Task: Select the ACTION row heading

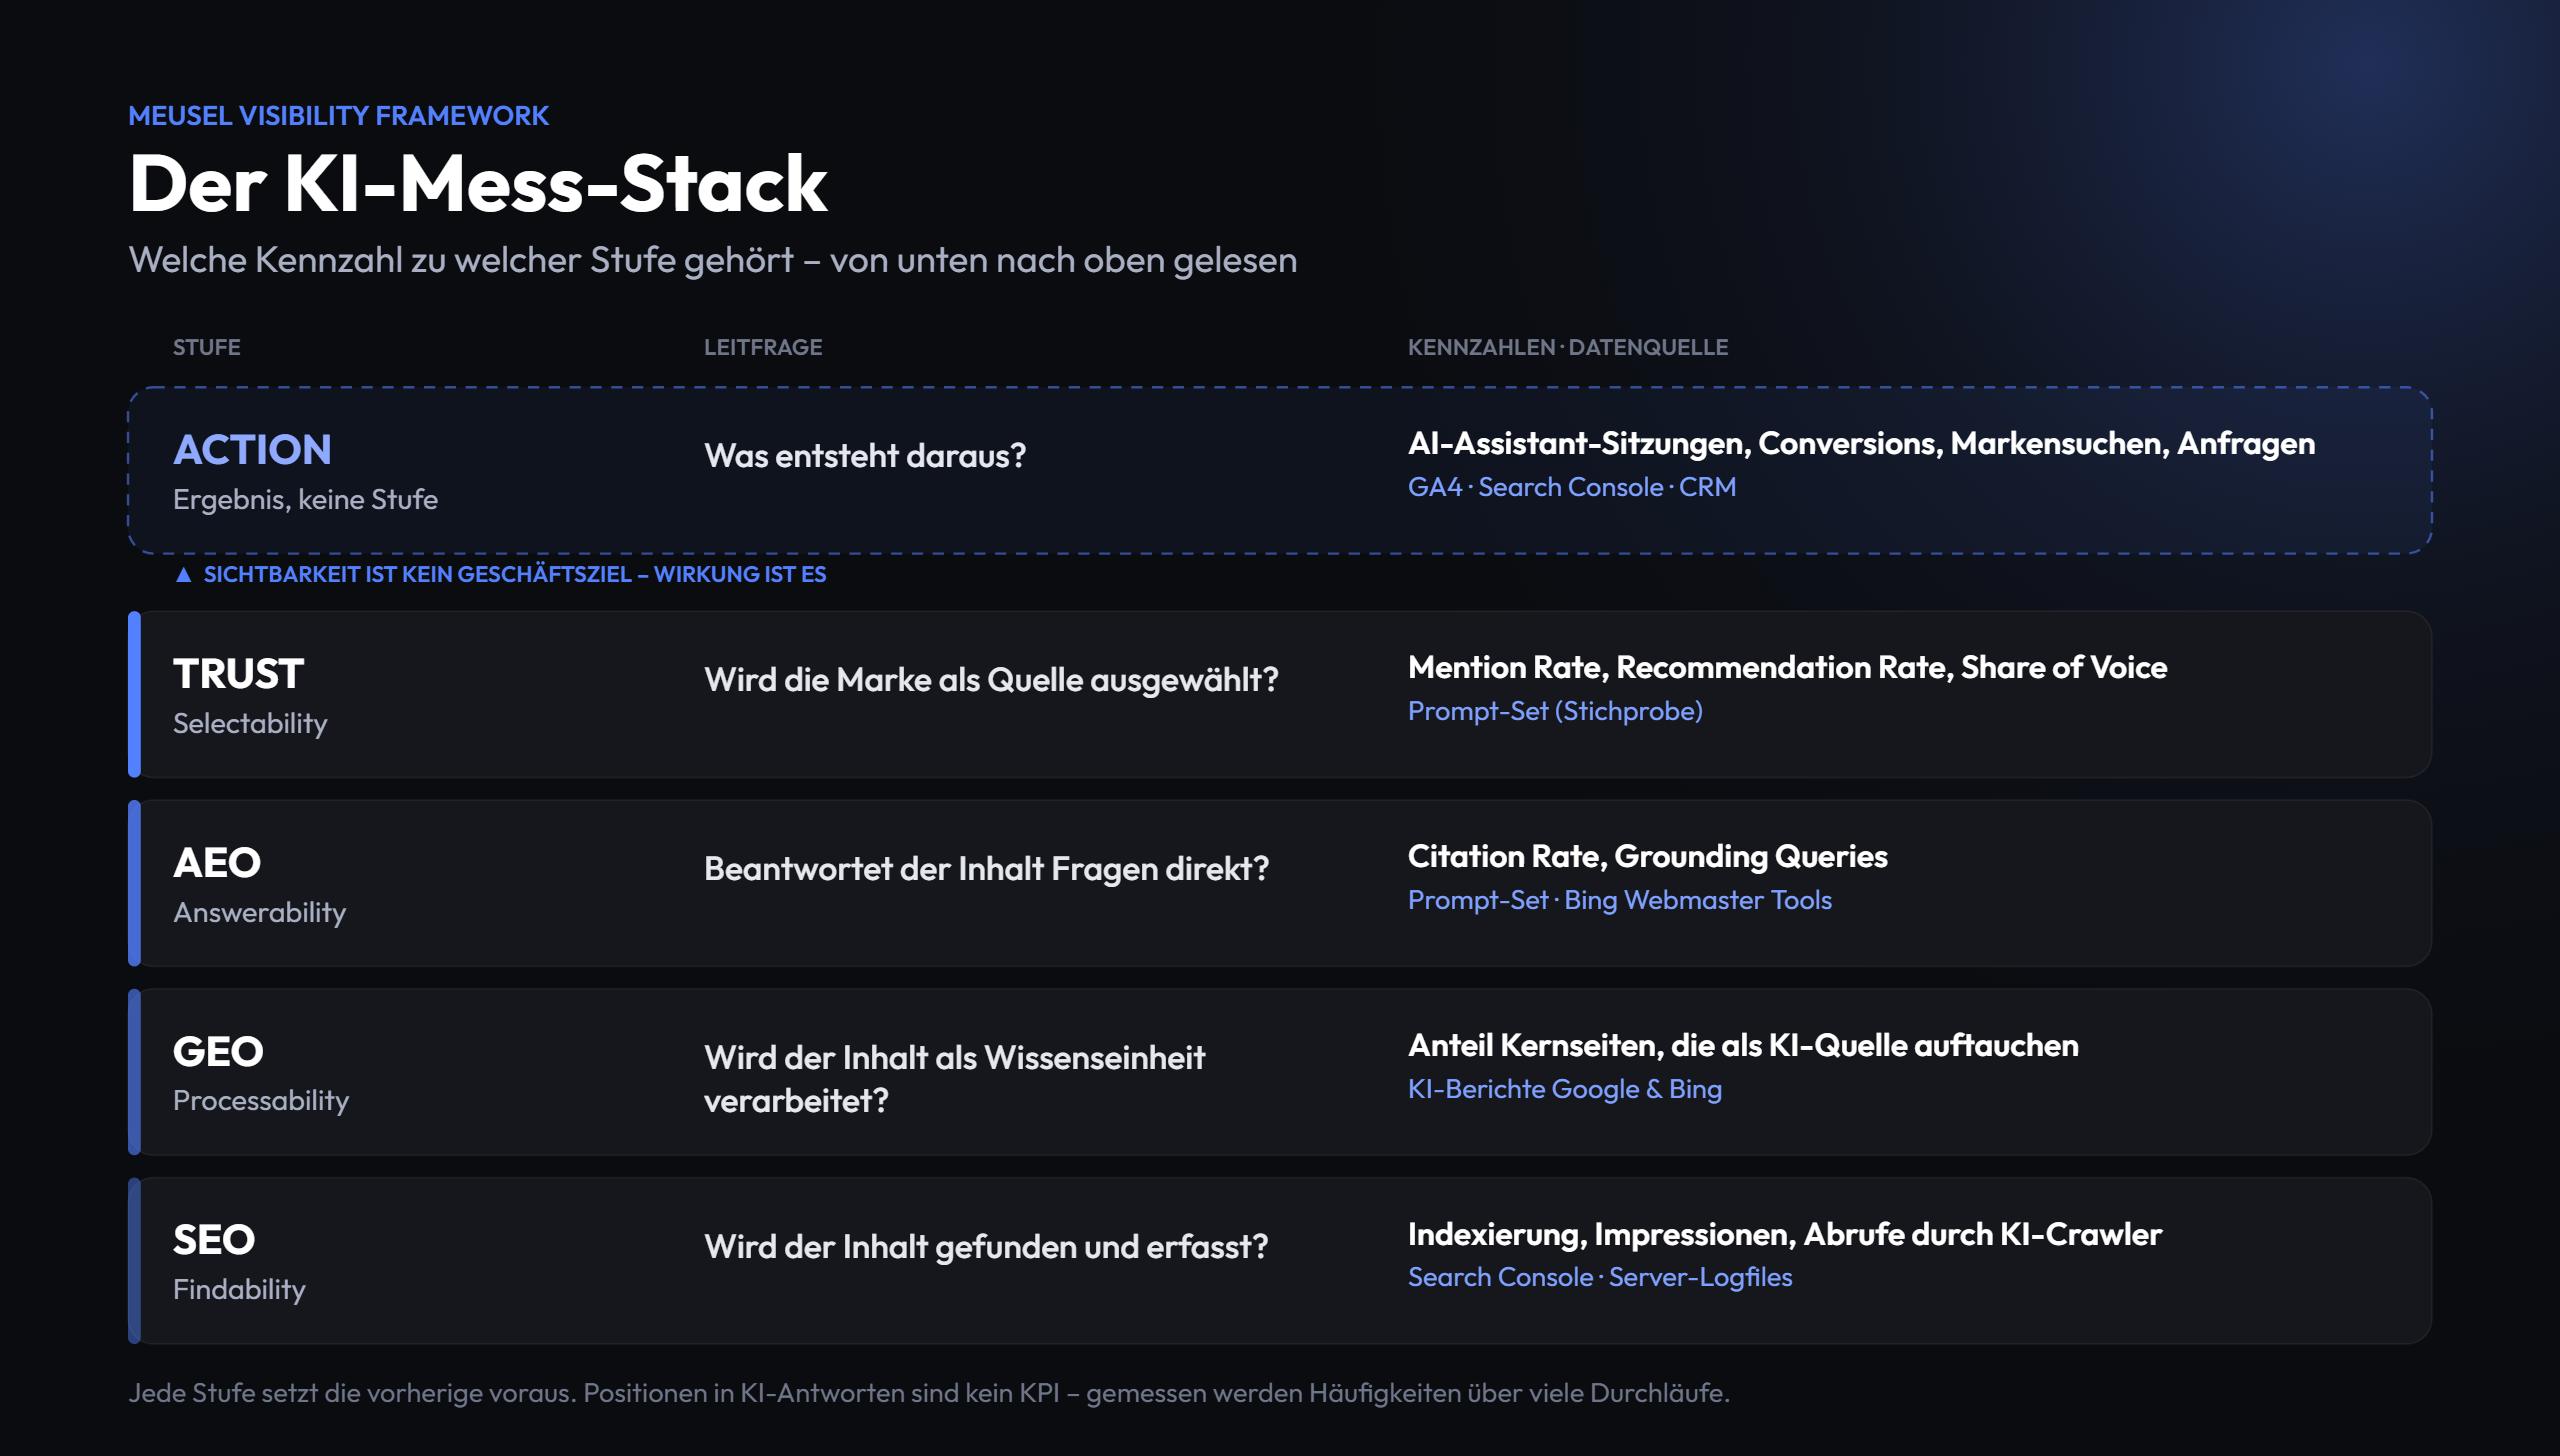Action: pyautogui.click(x=252, y=450)
